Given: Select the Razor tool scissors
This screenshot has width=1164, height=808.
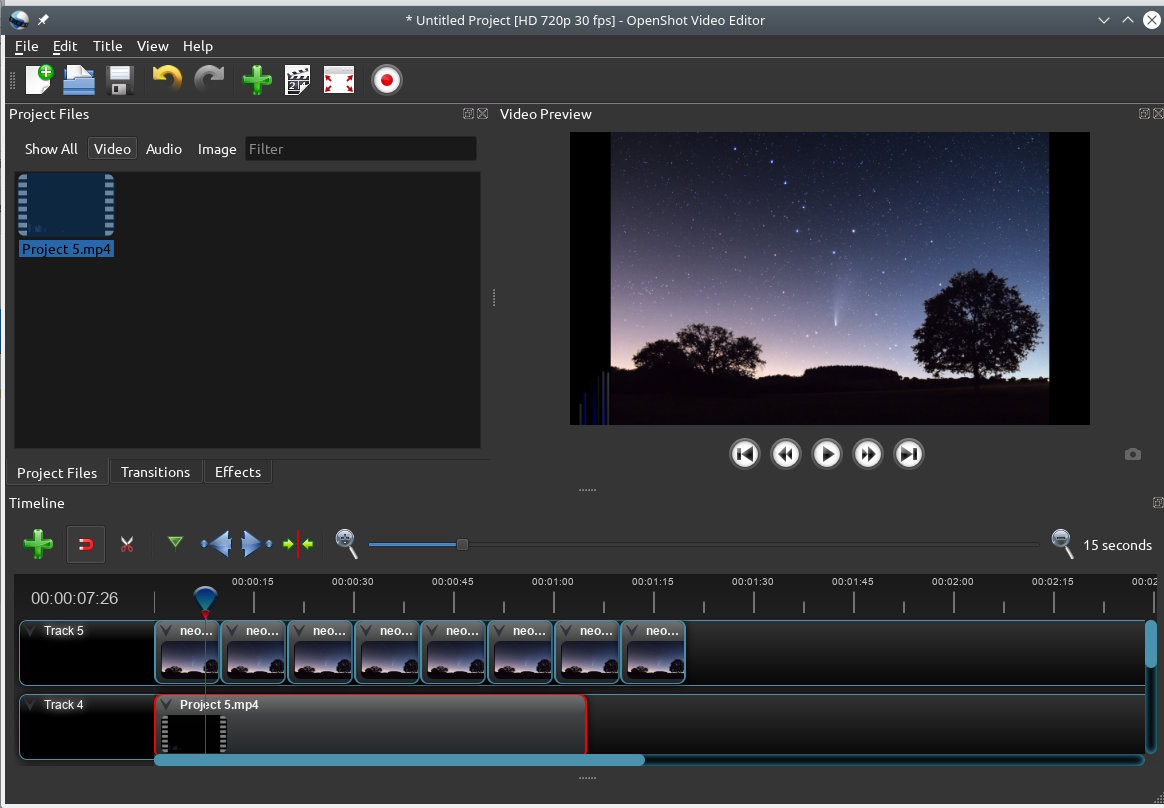Looking at the screenshot, I should point(127,544).
